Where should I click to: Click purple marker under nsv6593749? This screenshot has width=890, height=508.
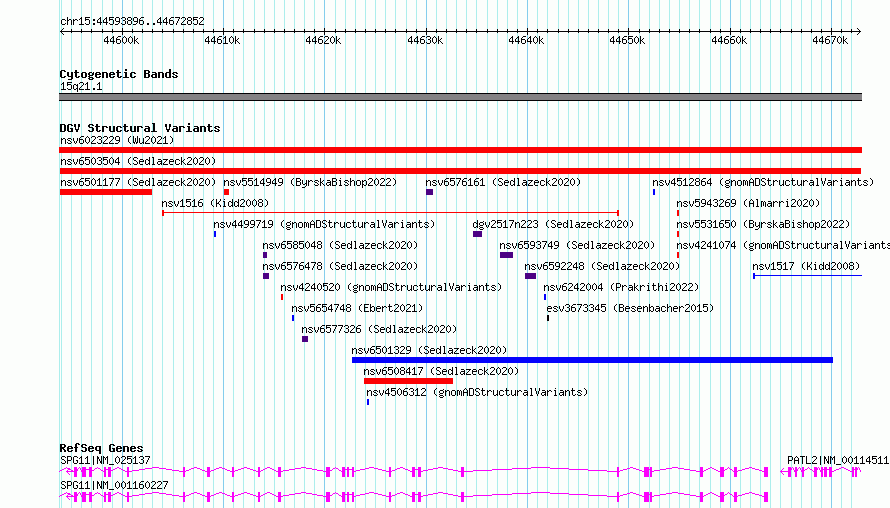coord(506,255)
